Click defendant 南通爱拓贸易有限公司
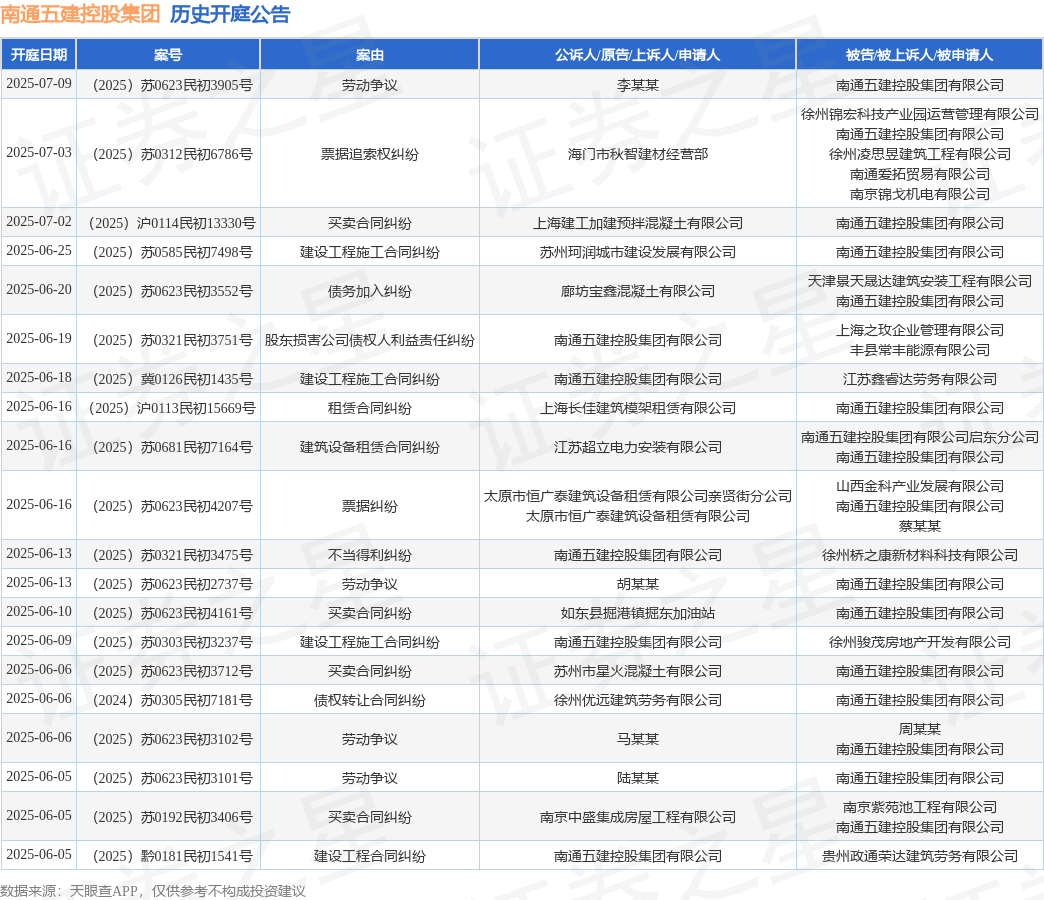 919,174
